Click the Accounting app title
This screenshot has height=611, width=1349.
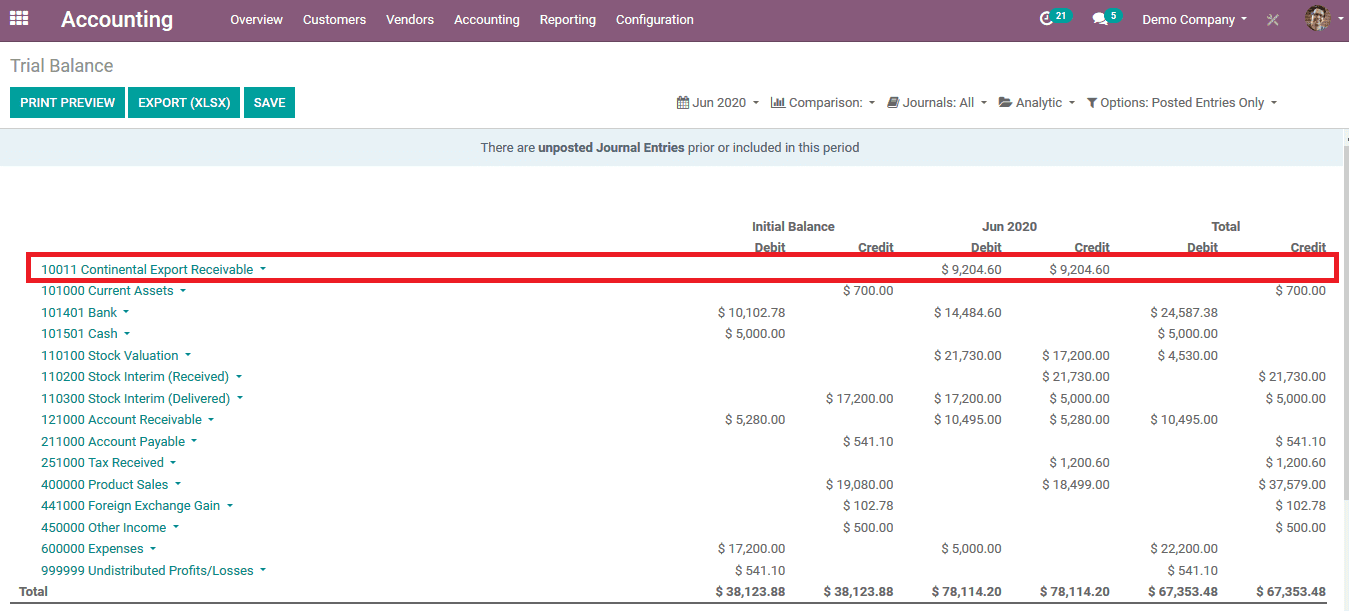117,19
